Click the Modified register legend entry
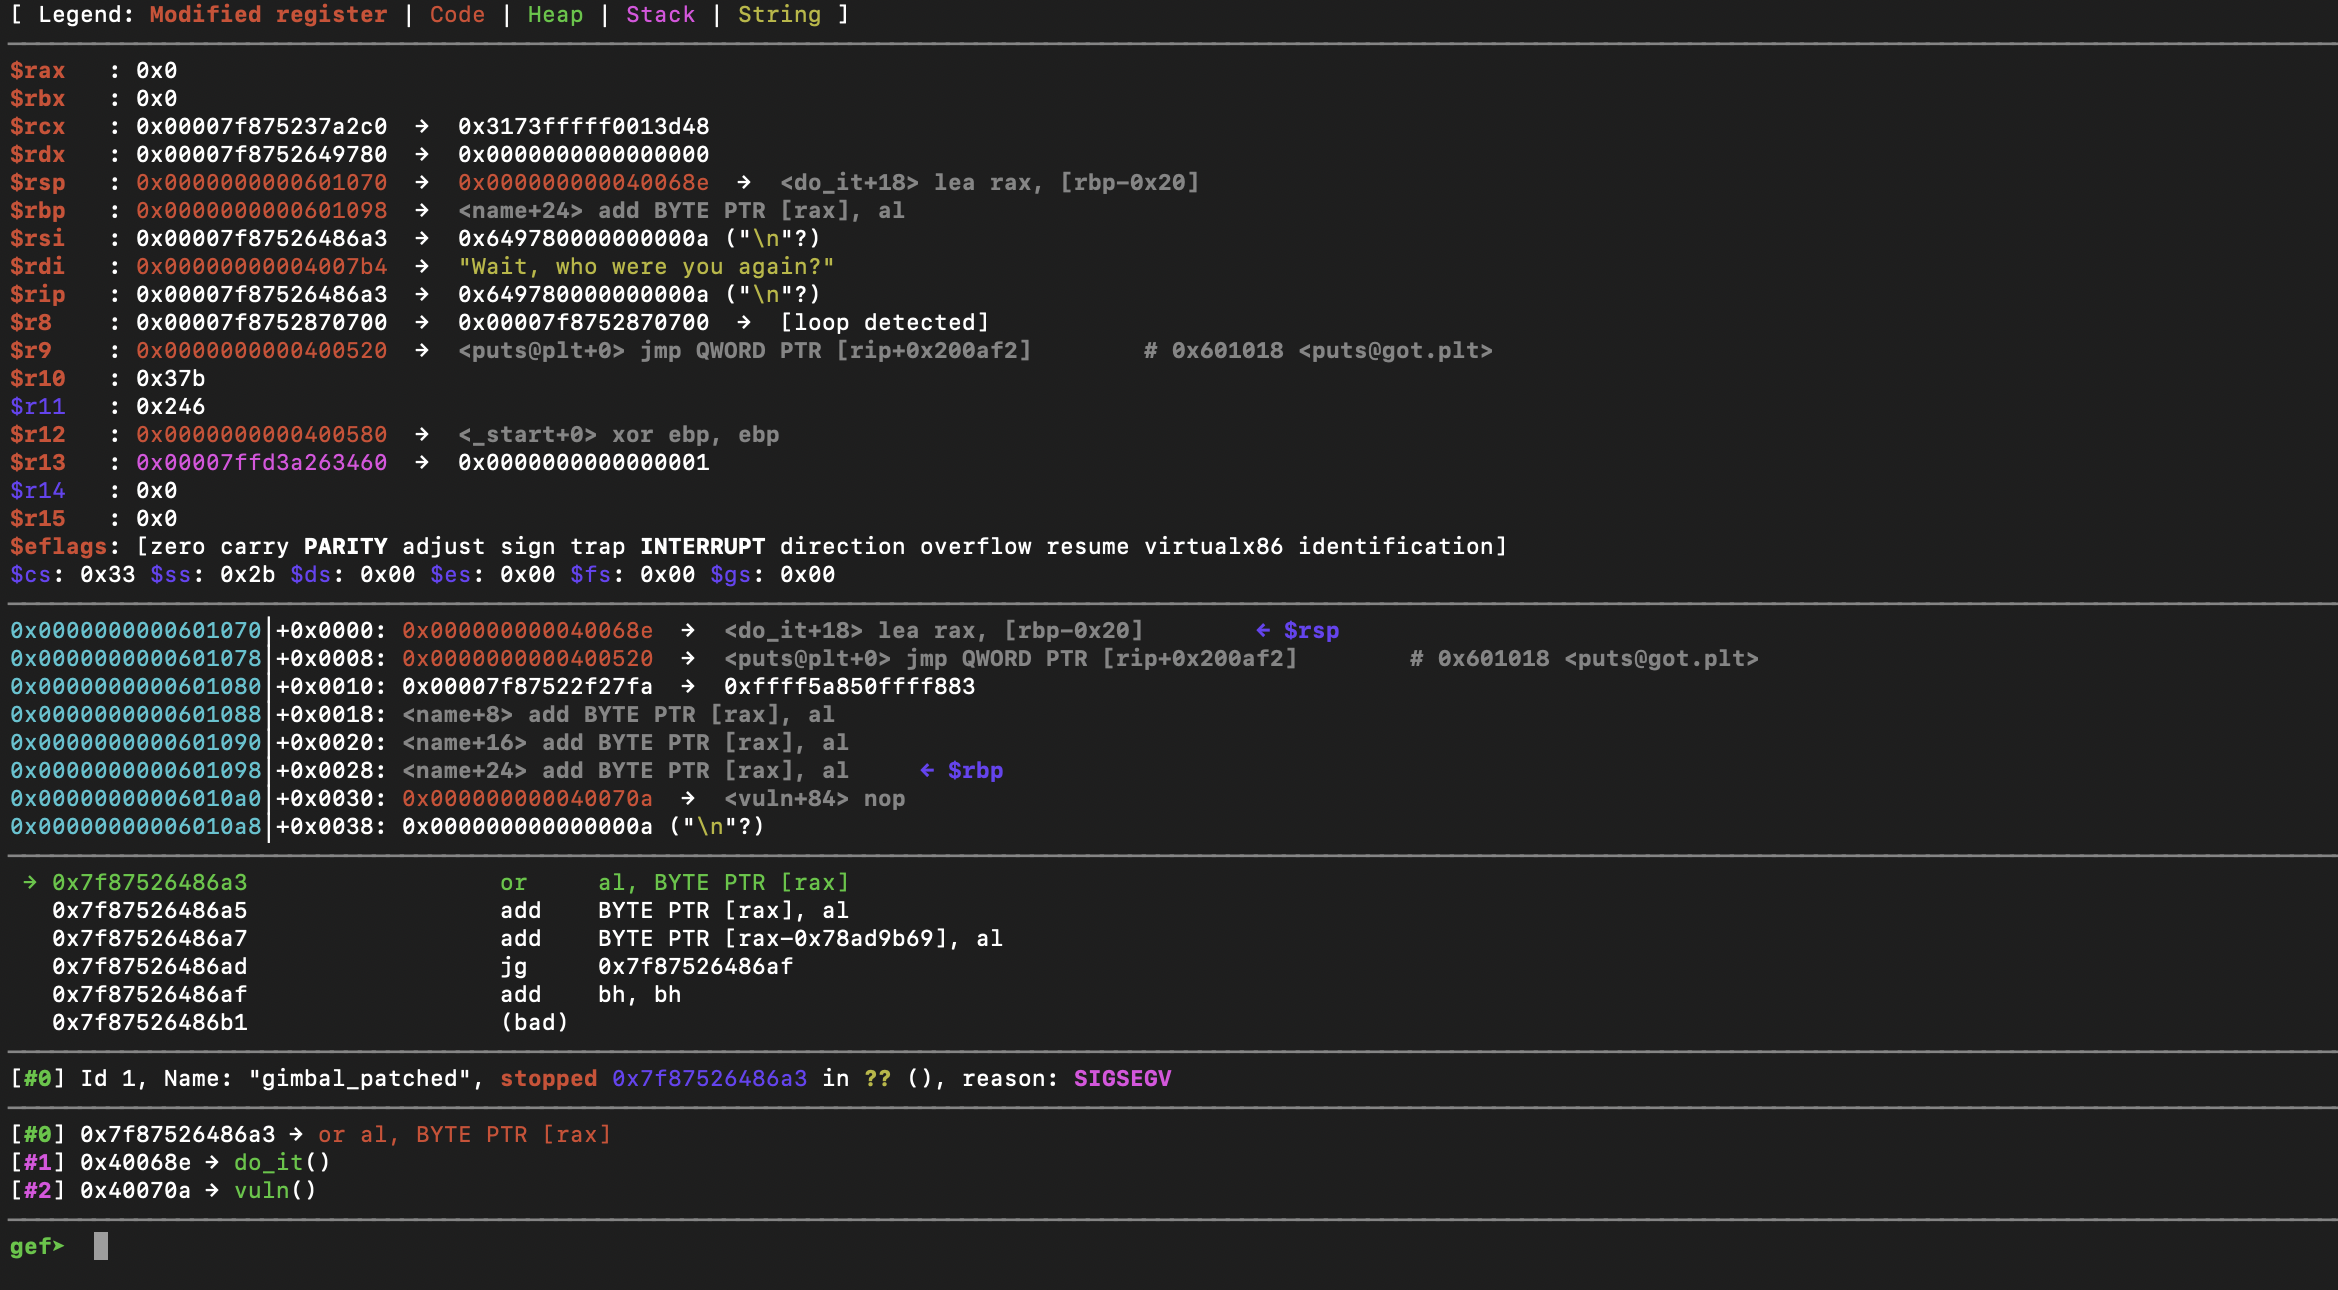Viewport: 2338px width, 1290px height. (268, 15)
